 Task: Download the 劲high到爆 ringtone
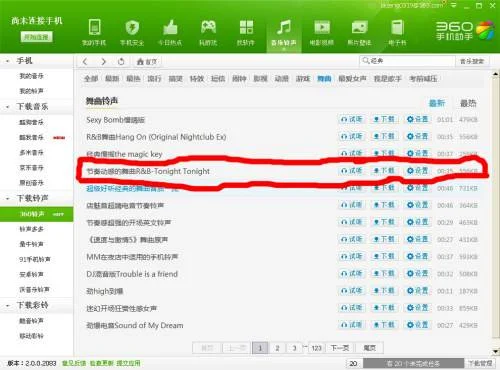[x=384, y=291]
